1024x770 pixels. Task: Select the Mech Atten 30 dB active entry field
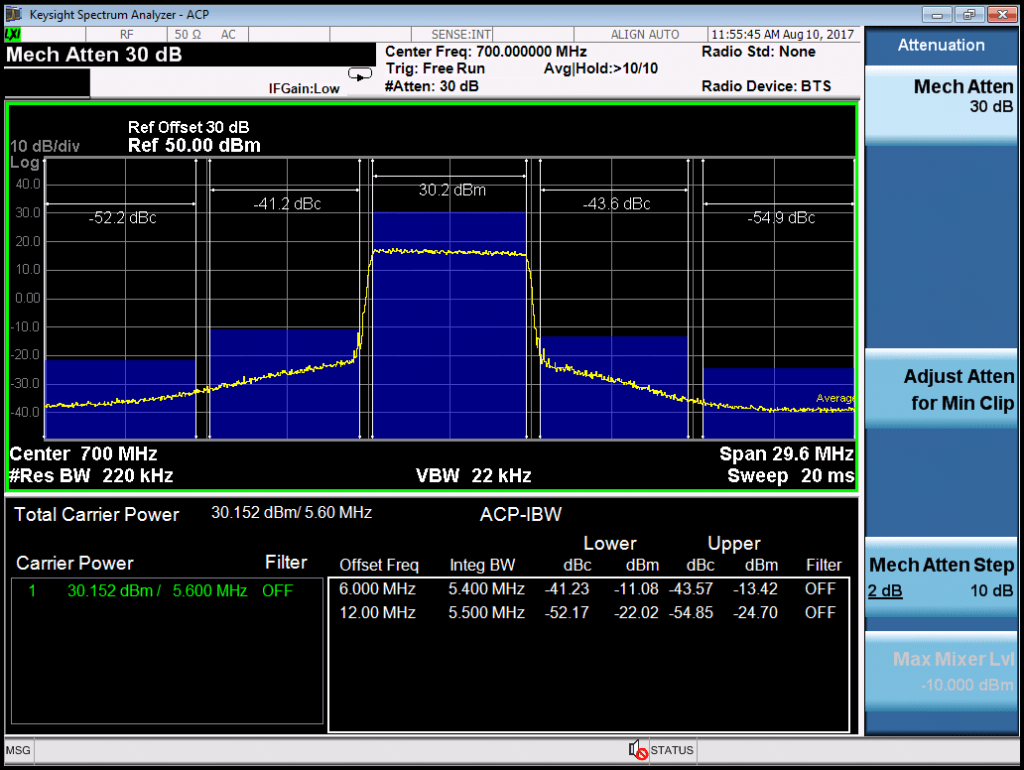pyautogui.click(x=95, y=55)
